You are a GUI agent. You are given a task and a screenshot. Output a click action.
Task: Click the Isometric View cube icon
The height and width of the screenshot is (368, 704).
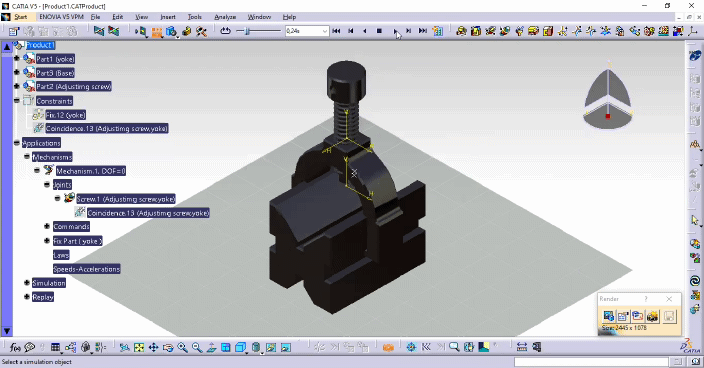(x=241, y=347)
